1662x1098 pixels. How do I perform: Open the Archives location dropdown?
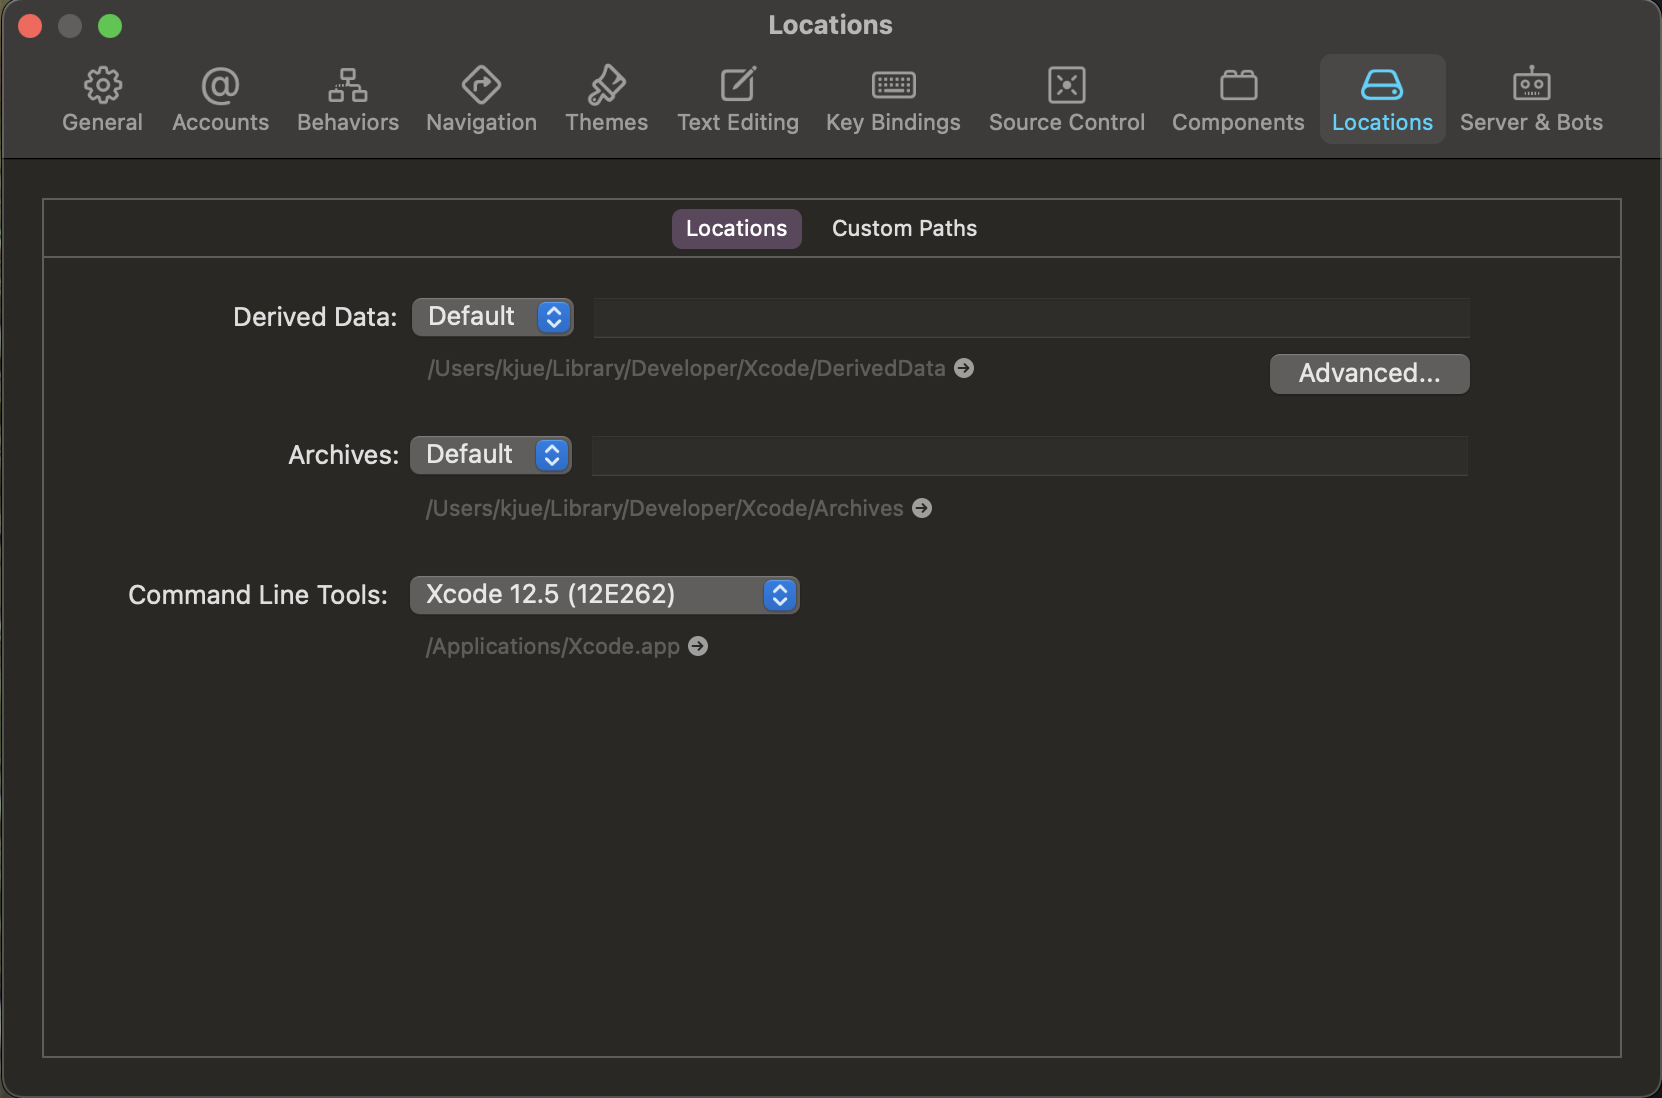[x=490, y=454]
